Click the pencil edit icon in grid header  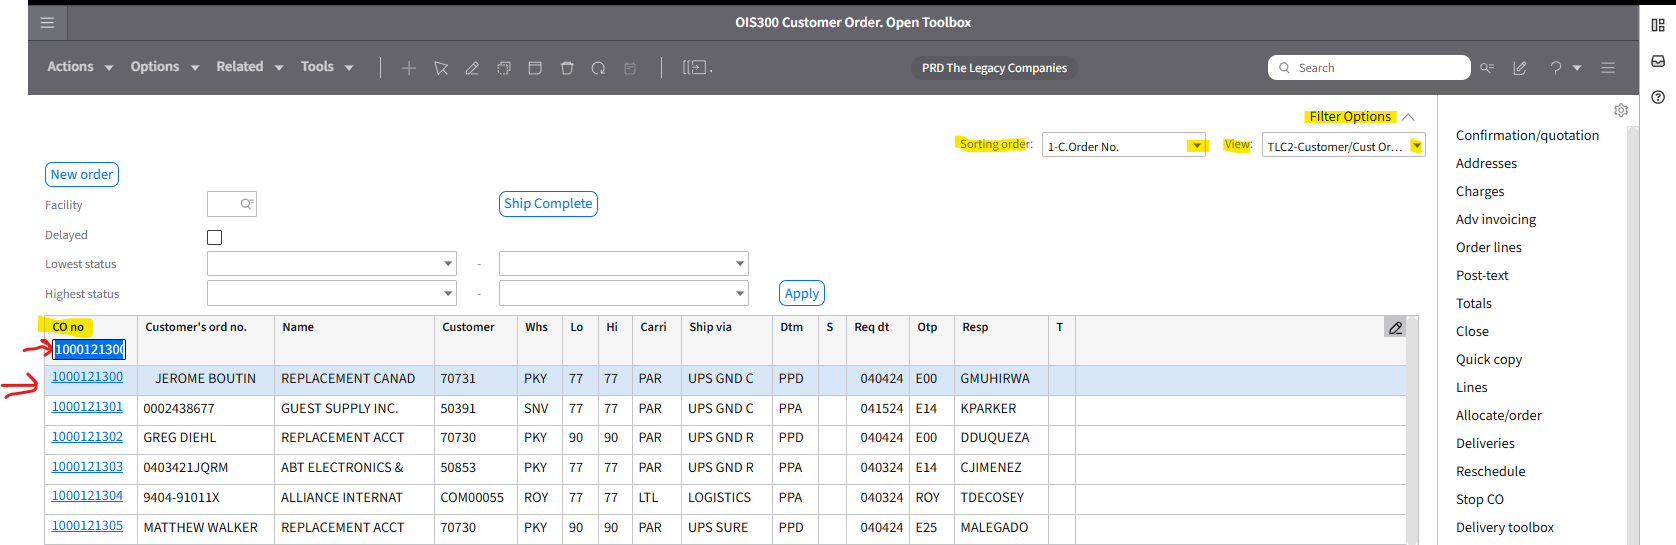click(x=1395, y=327)
